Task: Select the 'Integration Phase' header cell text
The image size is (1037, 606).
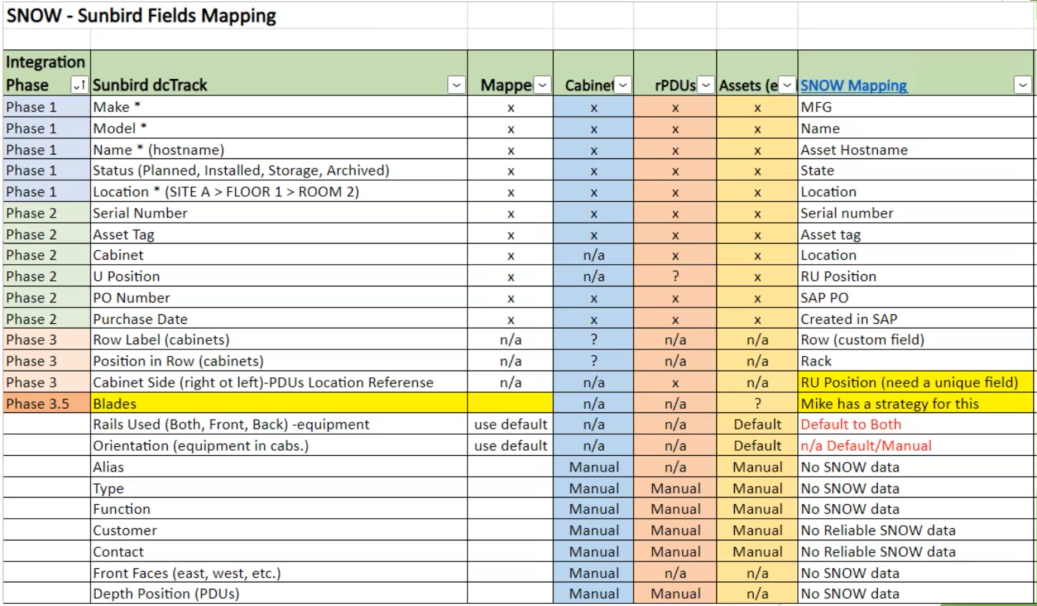Action: 46,73
